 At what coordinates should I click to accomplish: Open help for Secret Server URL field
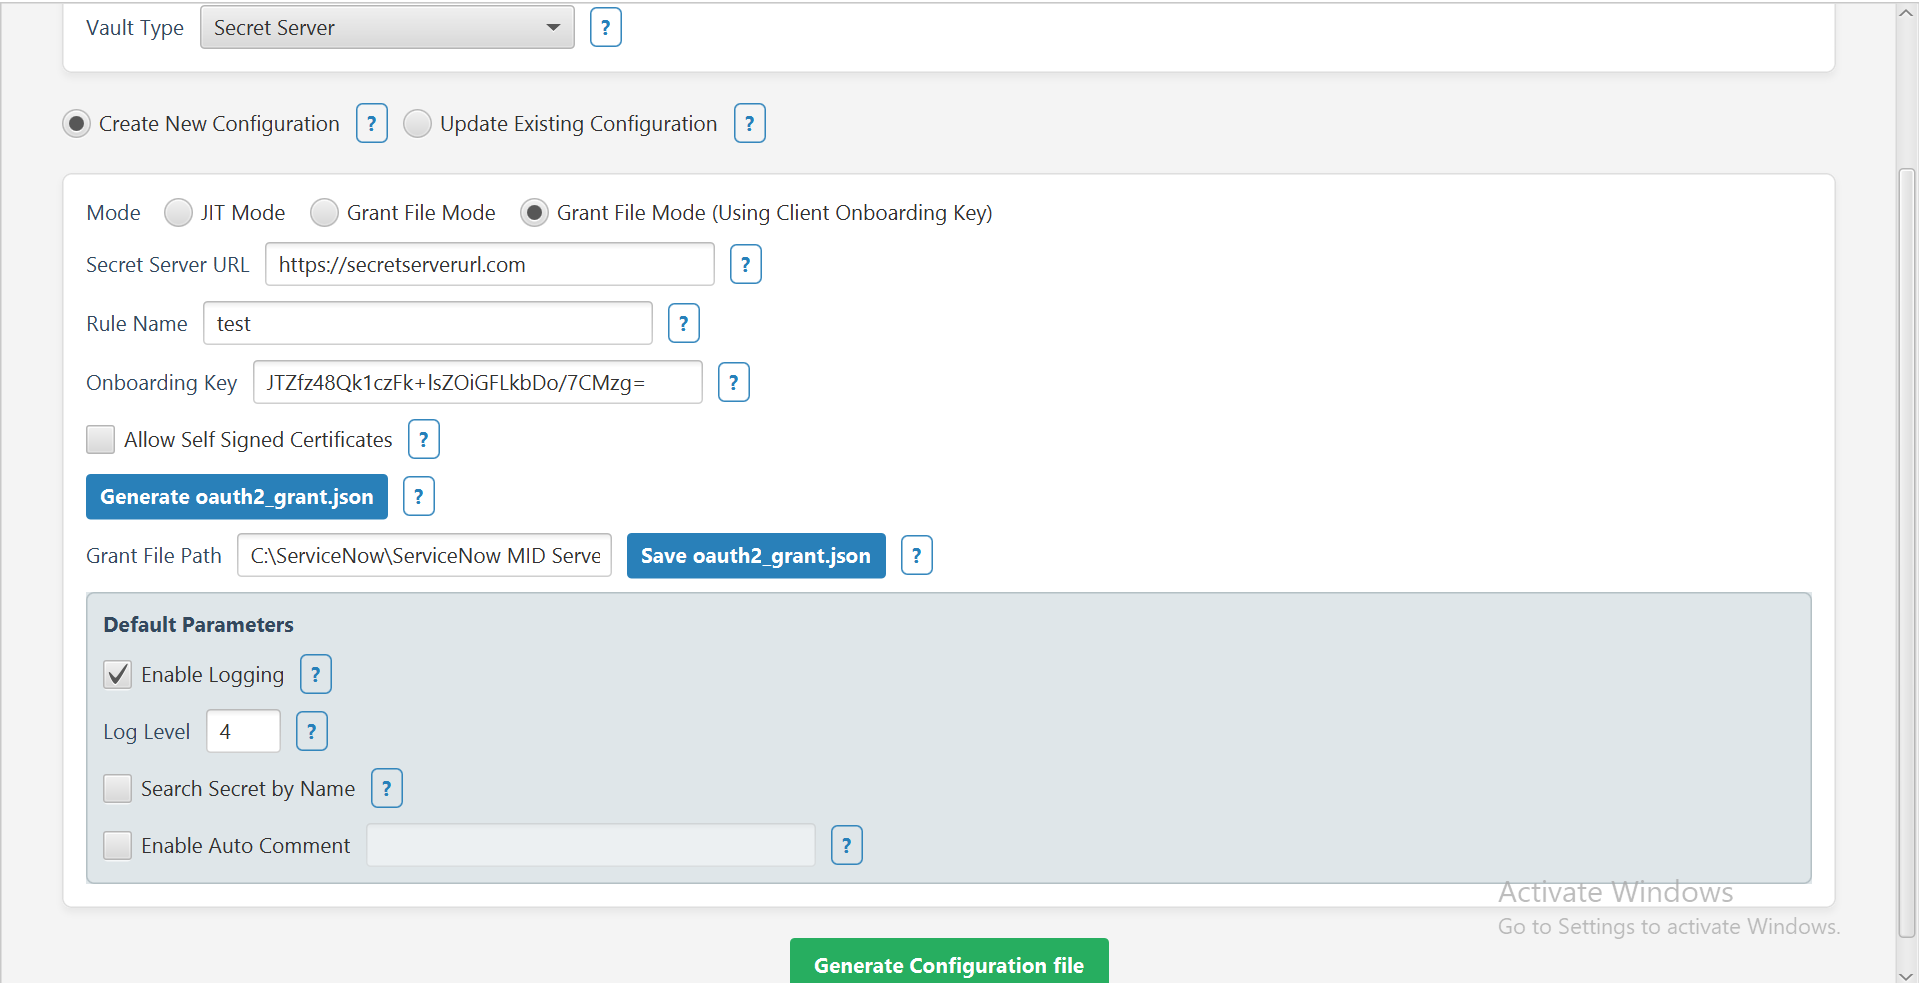click(745, 265)
